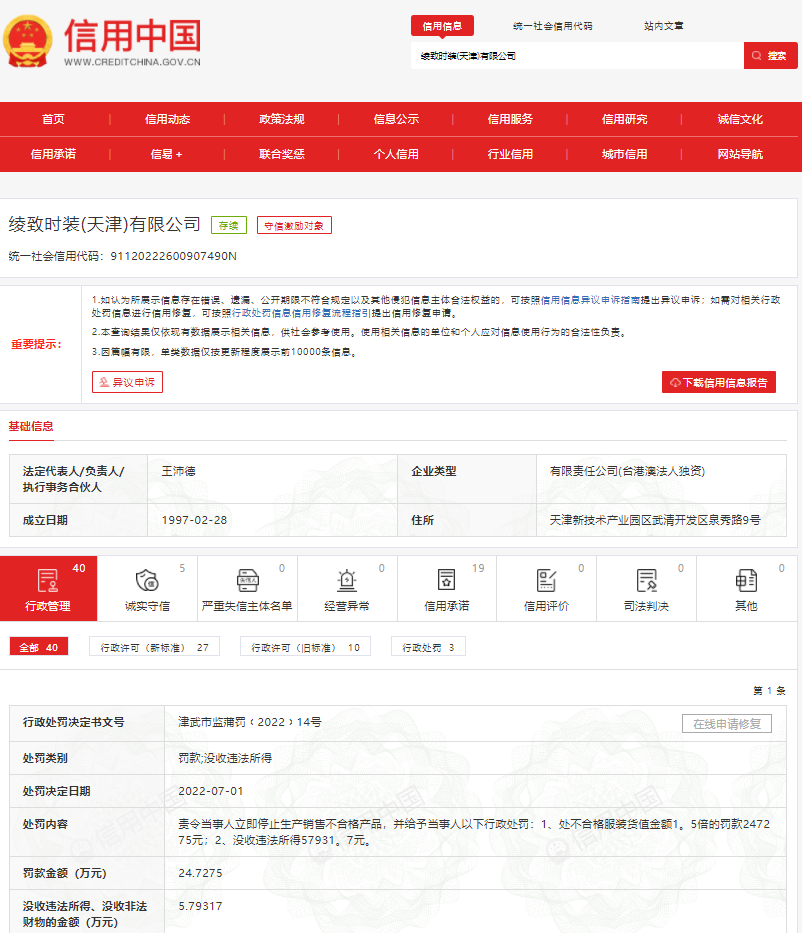Select the 行政管理 category icon tab

(48, 588)
